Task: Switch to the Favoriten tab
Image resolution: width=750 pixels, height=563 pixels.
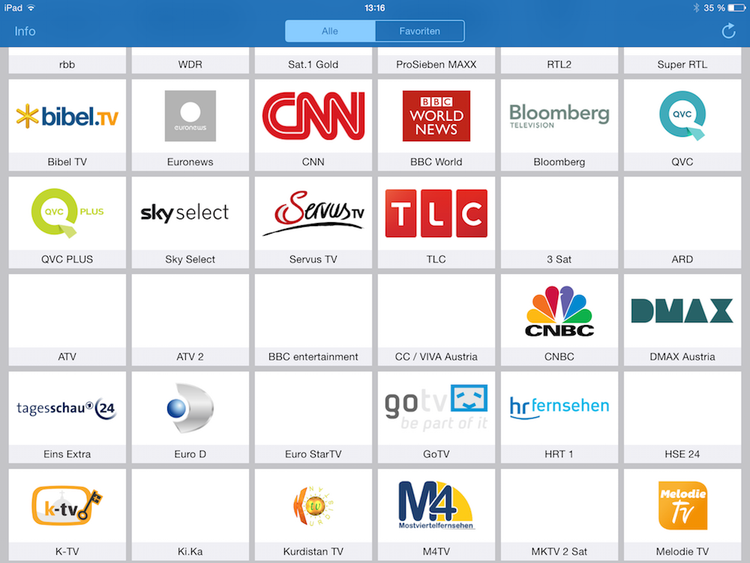Action: (x=420, y=31)
